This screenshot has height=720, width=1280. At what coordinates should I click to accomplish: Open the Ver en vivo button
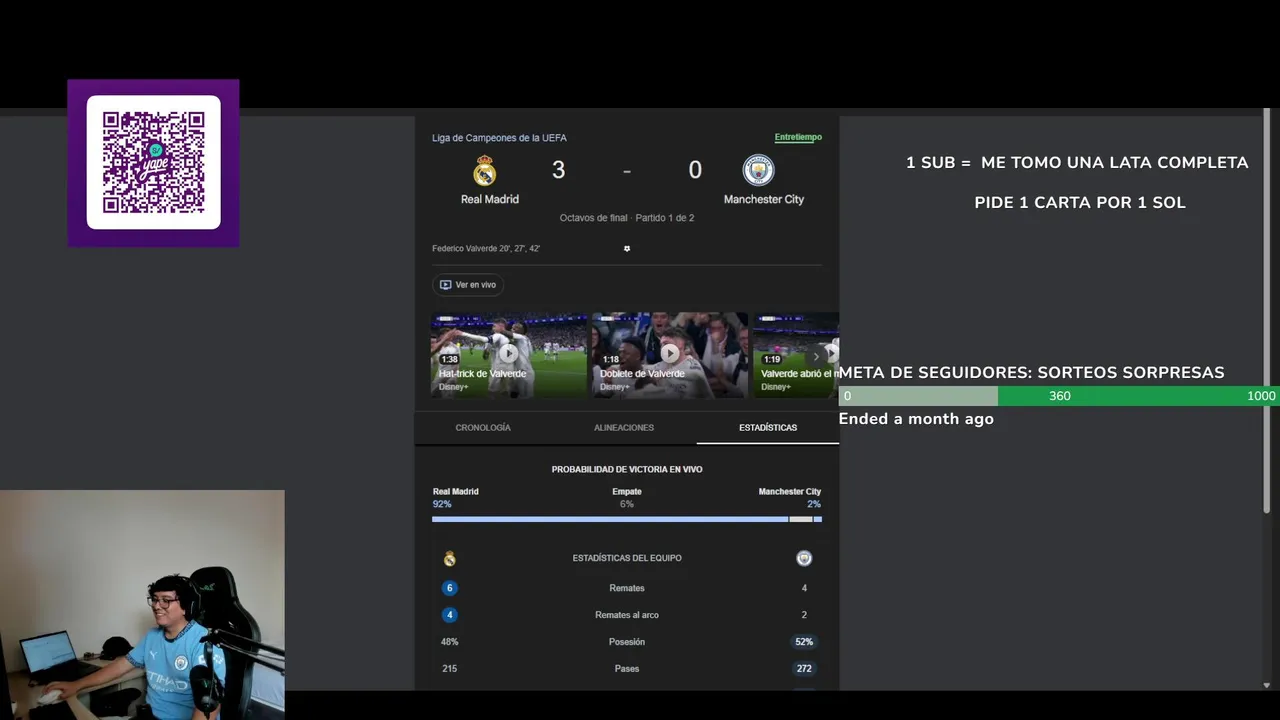coord(468,285)
